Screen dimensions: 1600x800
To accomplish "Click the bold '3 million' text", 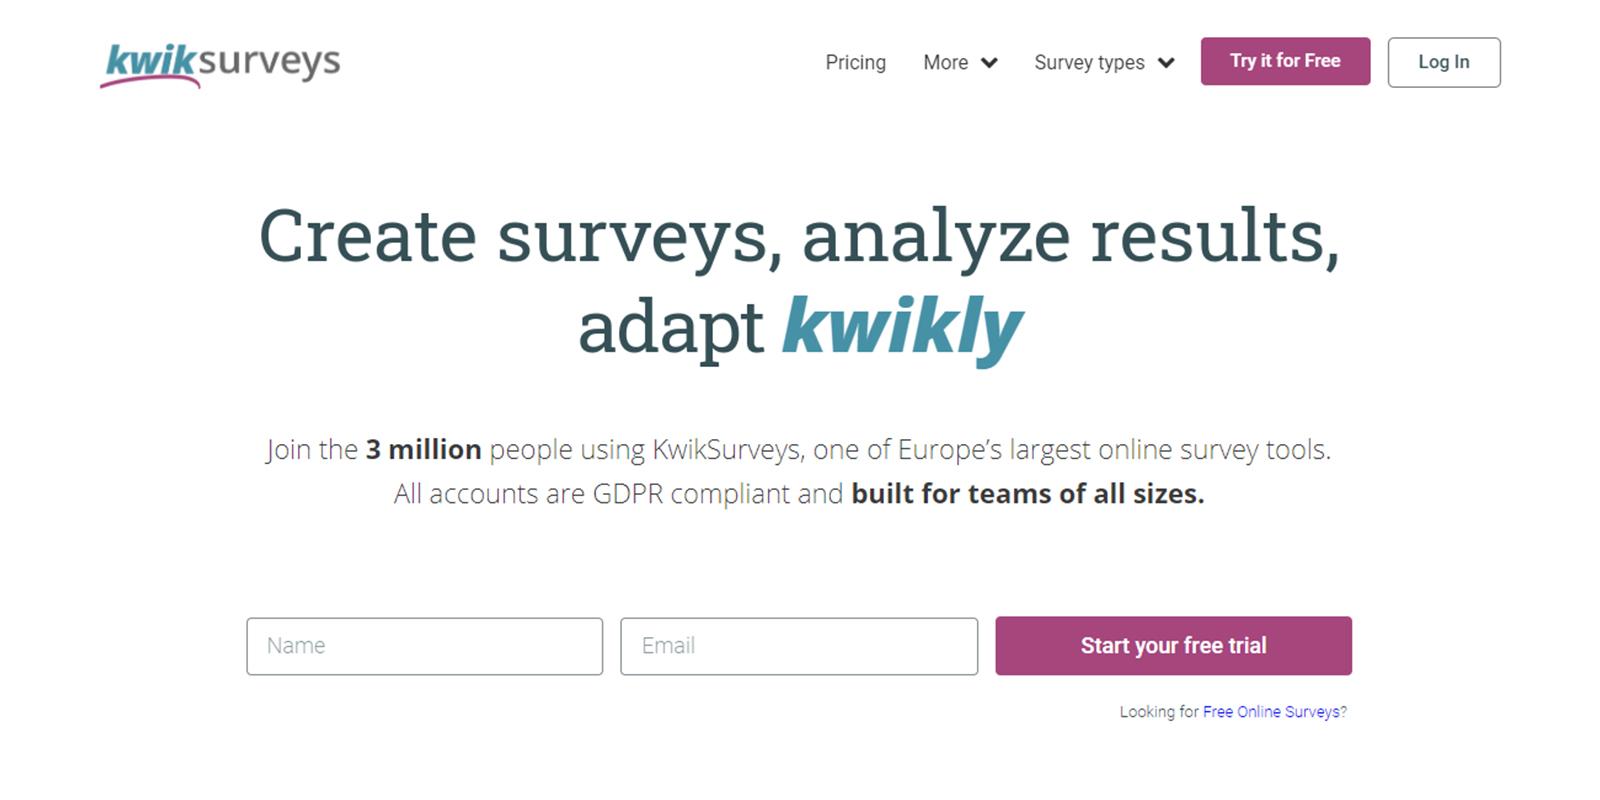I will pyautogui.click(x=423, y=450).
